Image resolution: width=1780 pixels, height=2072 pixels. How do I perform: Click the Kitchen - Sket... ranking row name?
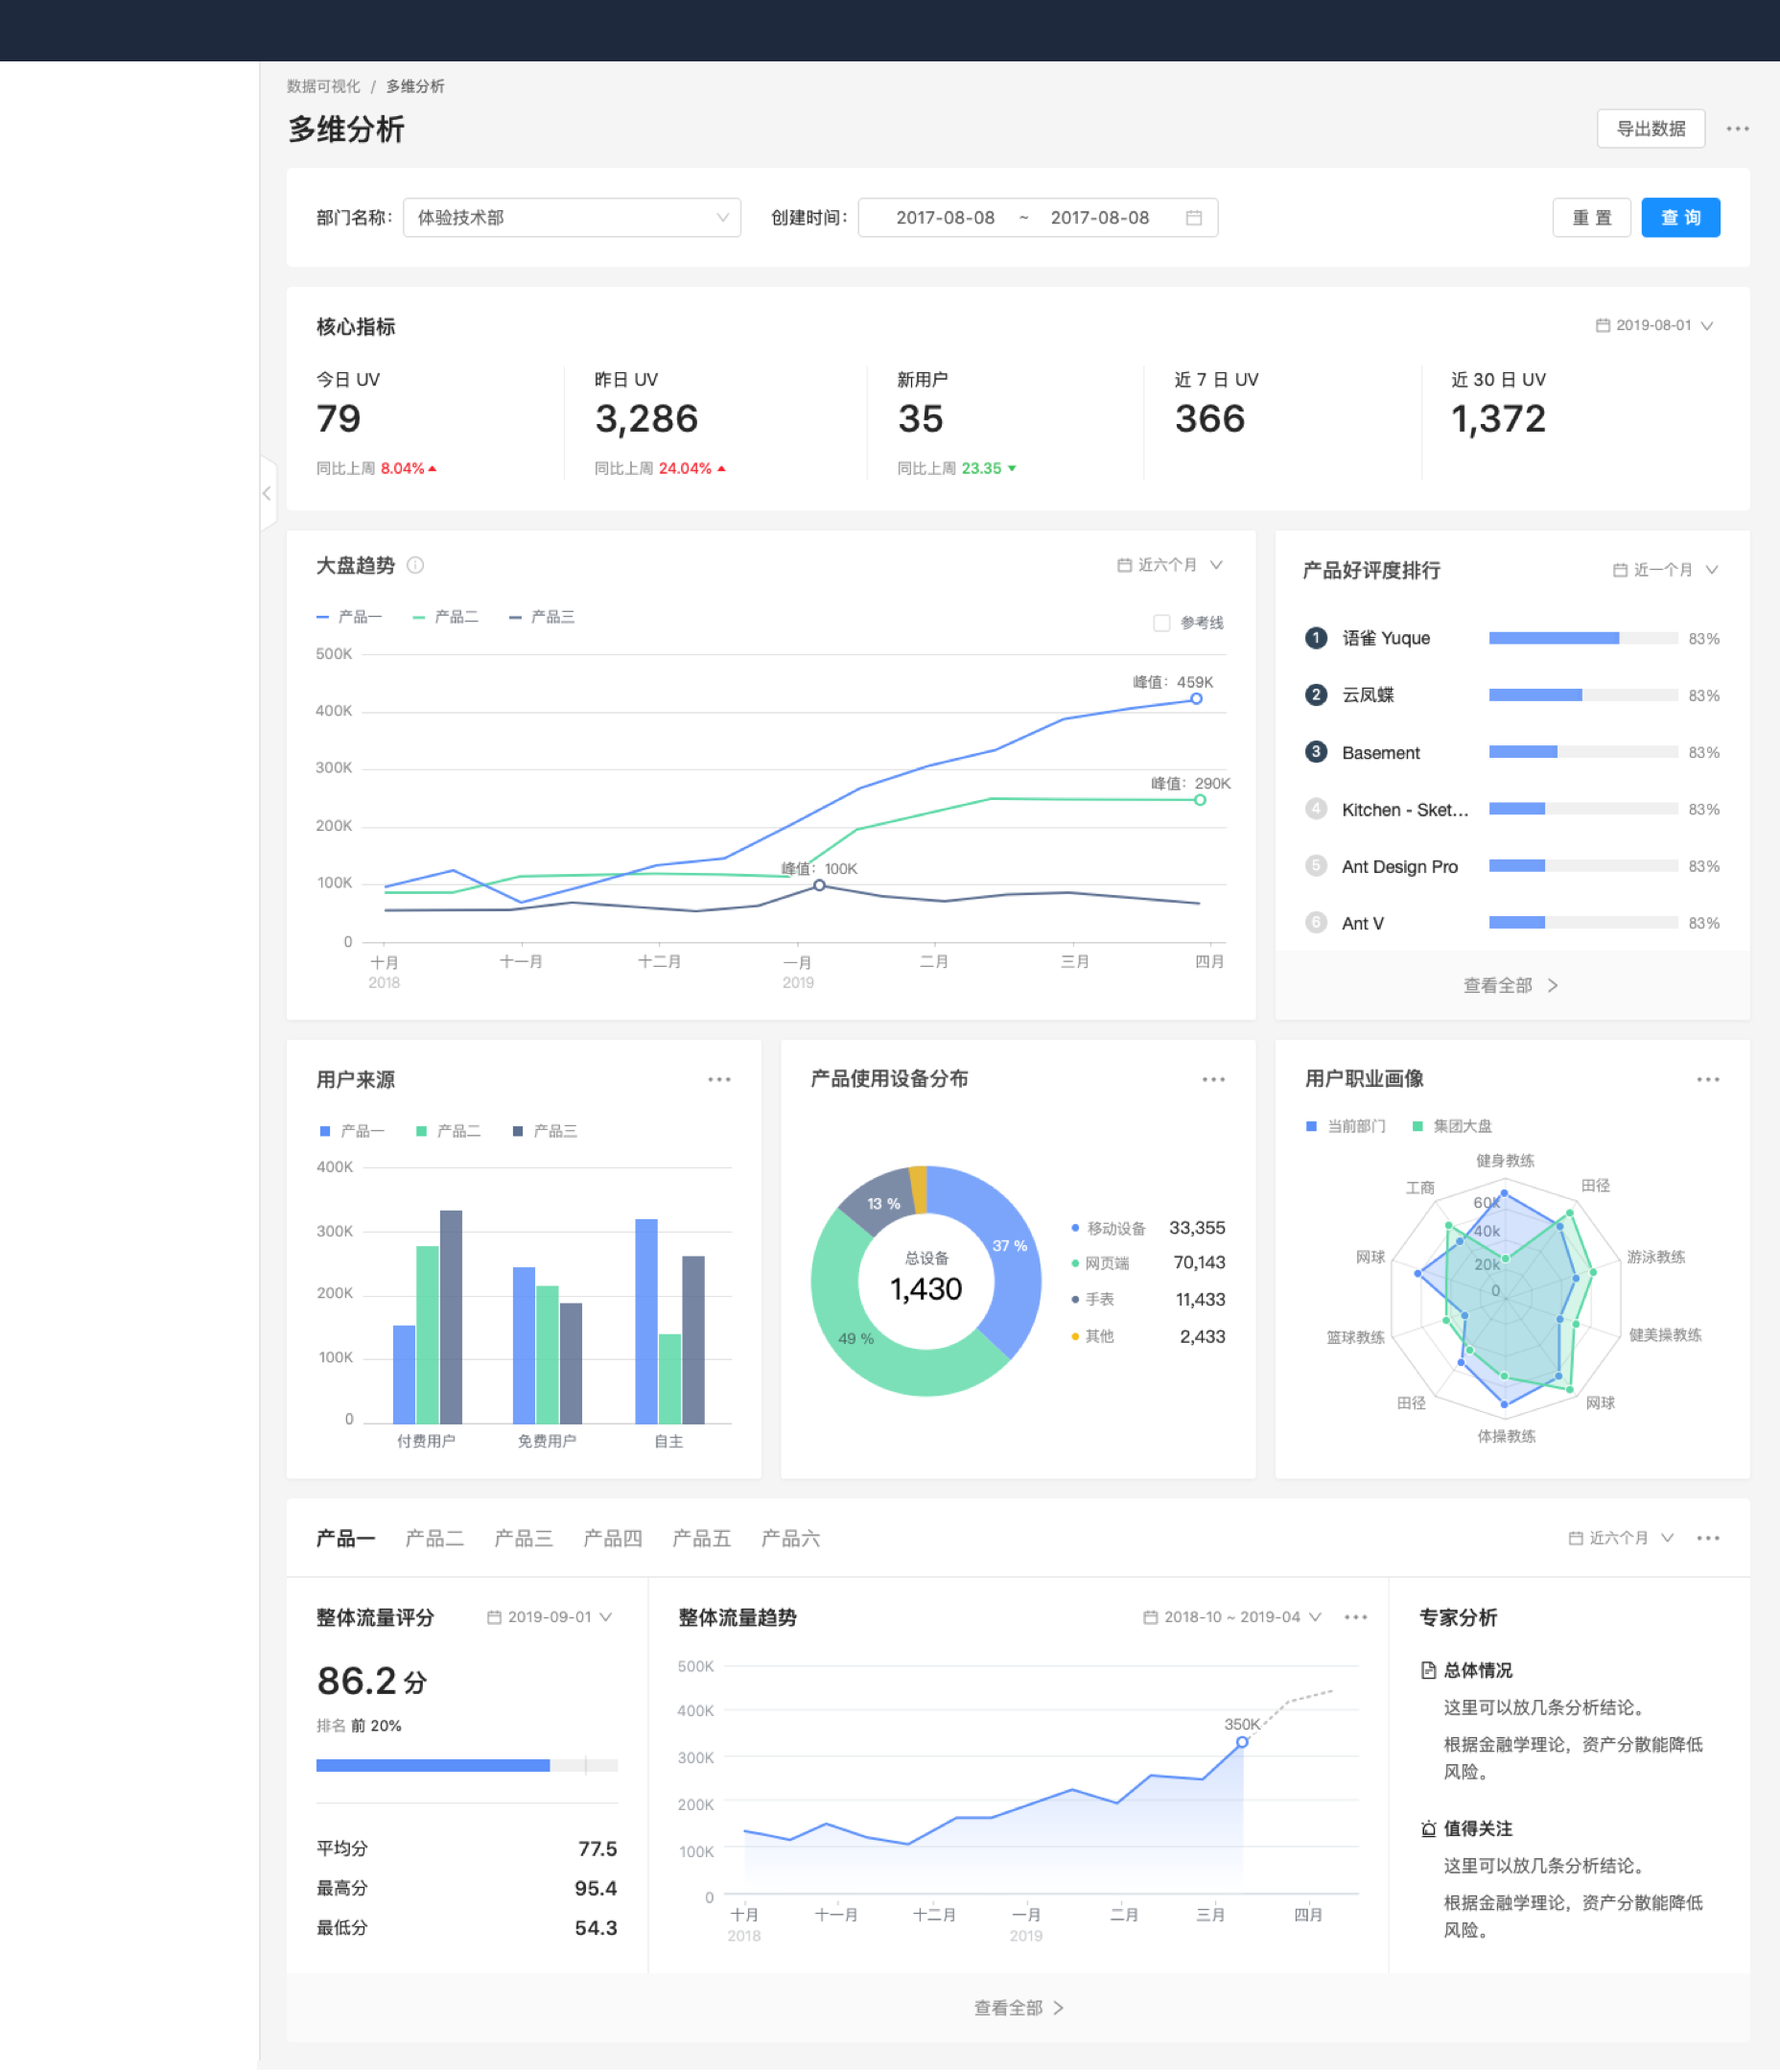1405,810
